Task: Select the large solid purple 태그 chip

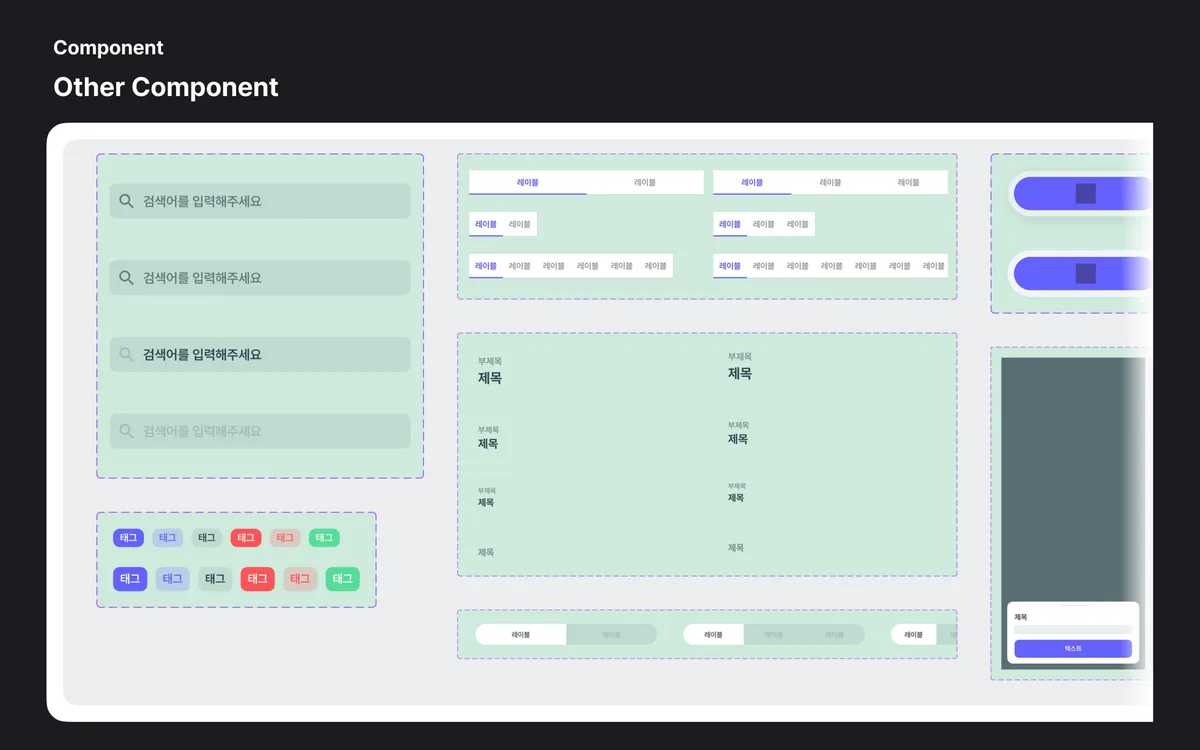Action: (x=130, y=579)
